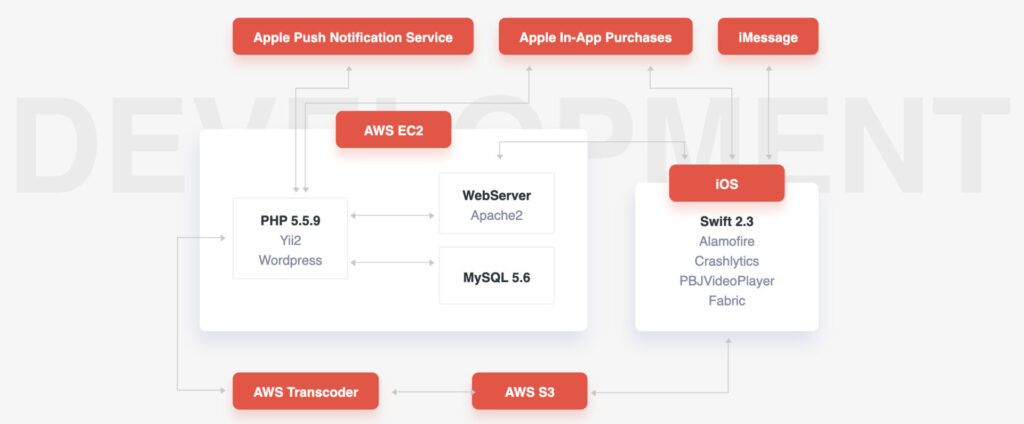Click the iMessage red label

click(x=768, y=37)
